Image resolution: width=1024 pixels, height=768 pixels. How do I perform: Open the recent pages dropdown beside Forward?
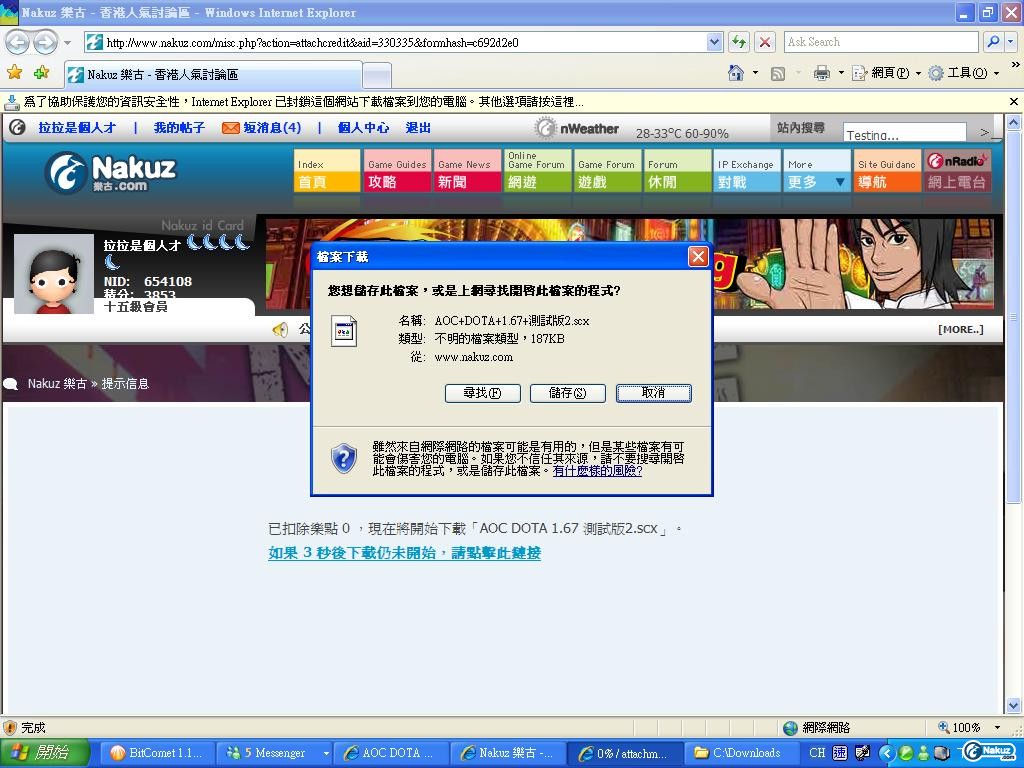pyautogui.click(x=67, y=43)
